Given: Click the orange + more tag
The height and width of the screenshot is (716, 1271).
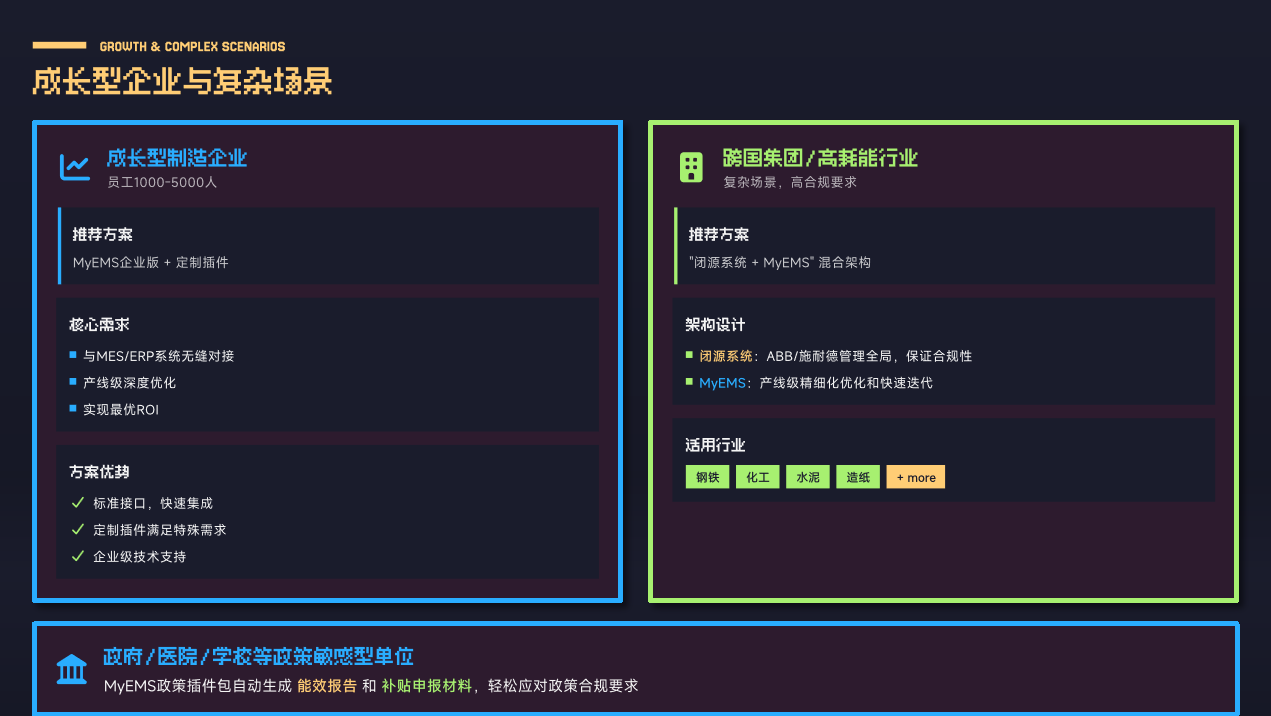Looking at the screenshot, I should click(916, 477).
